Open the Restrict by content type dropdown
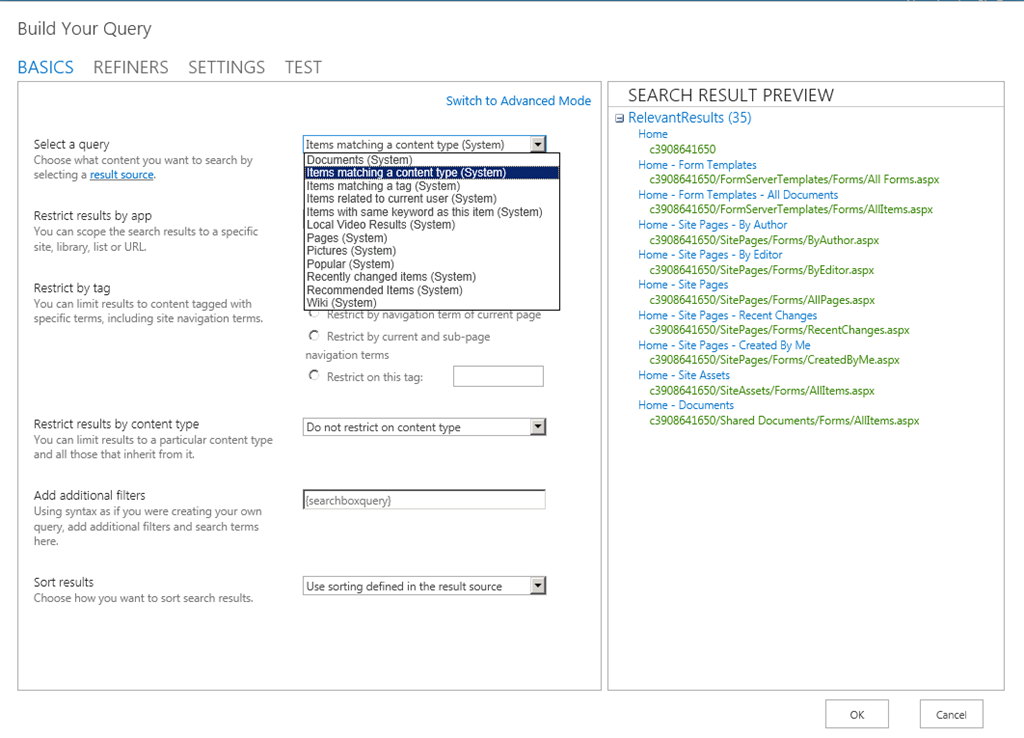This screenshot has height=738, width=1024. pos(538,427)
